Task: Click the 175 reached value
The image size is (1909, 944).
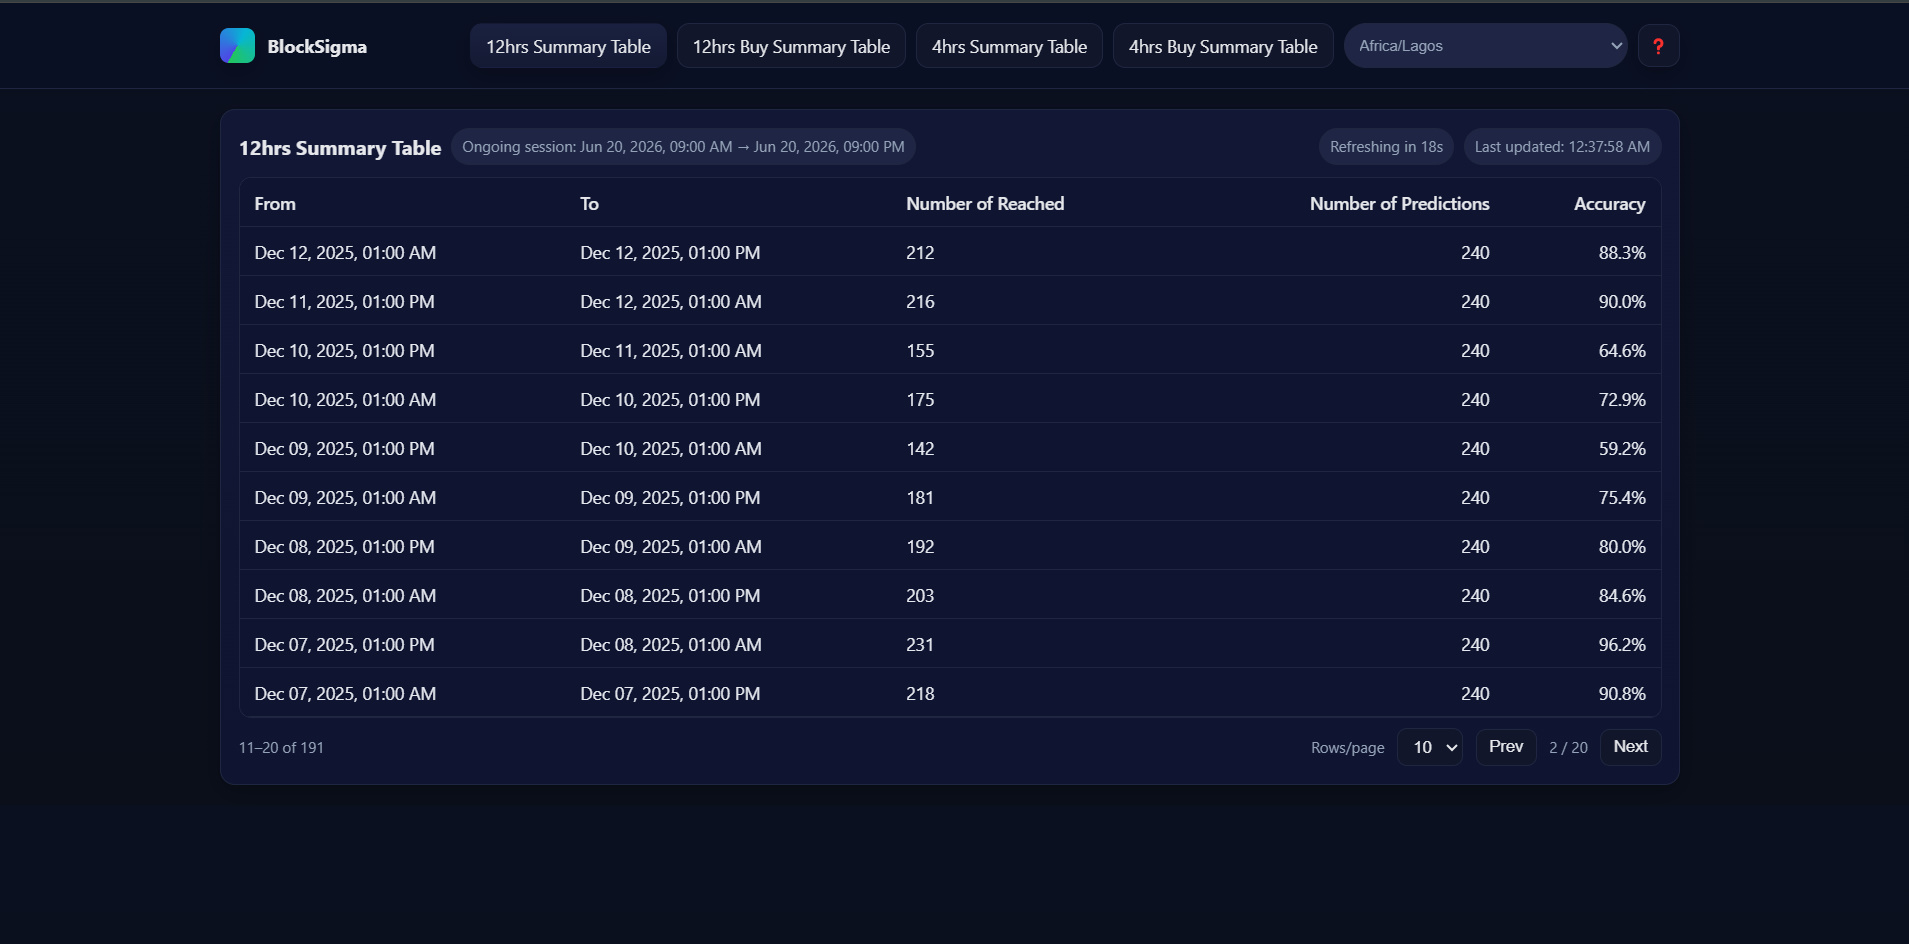Action: coord(920,400)
